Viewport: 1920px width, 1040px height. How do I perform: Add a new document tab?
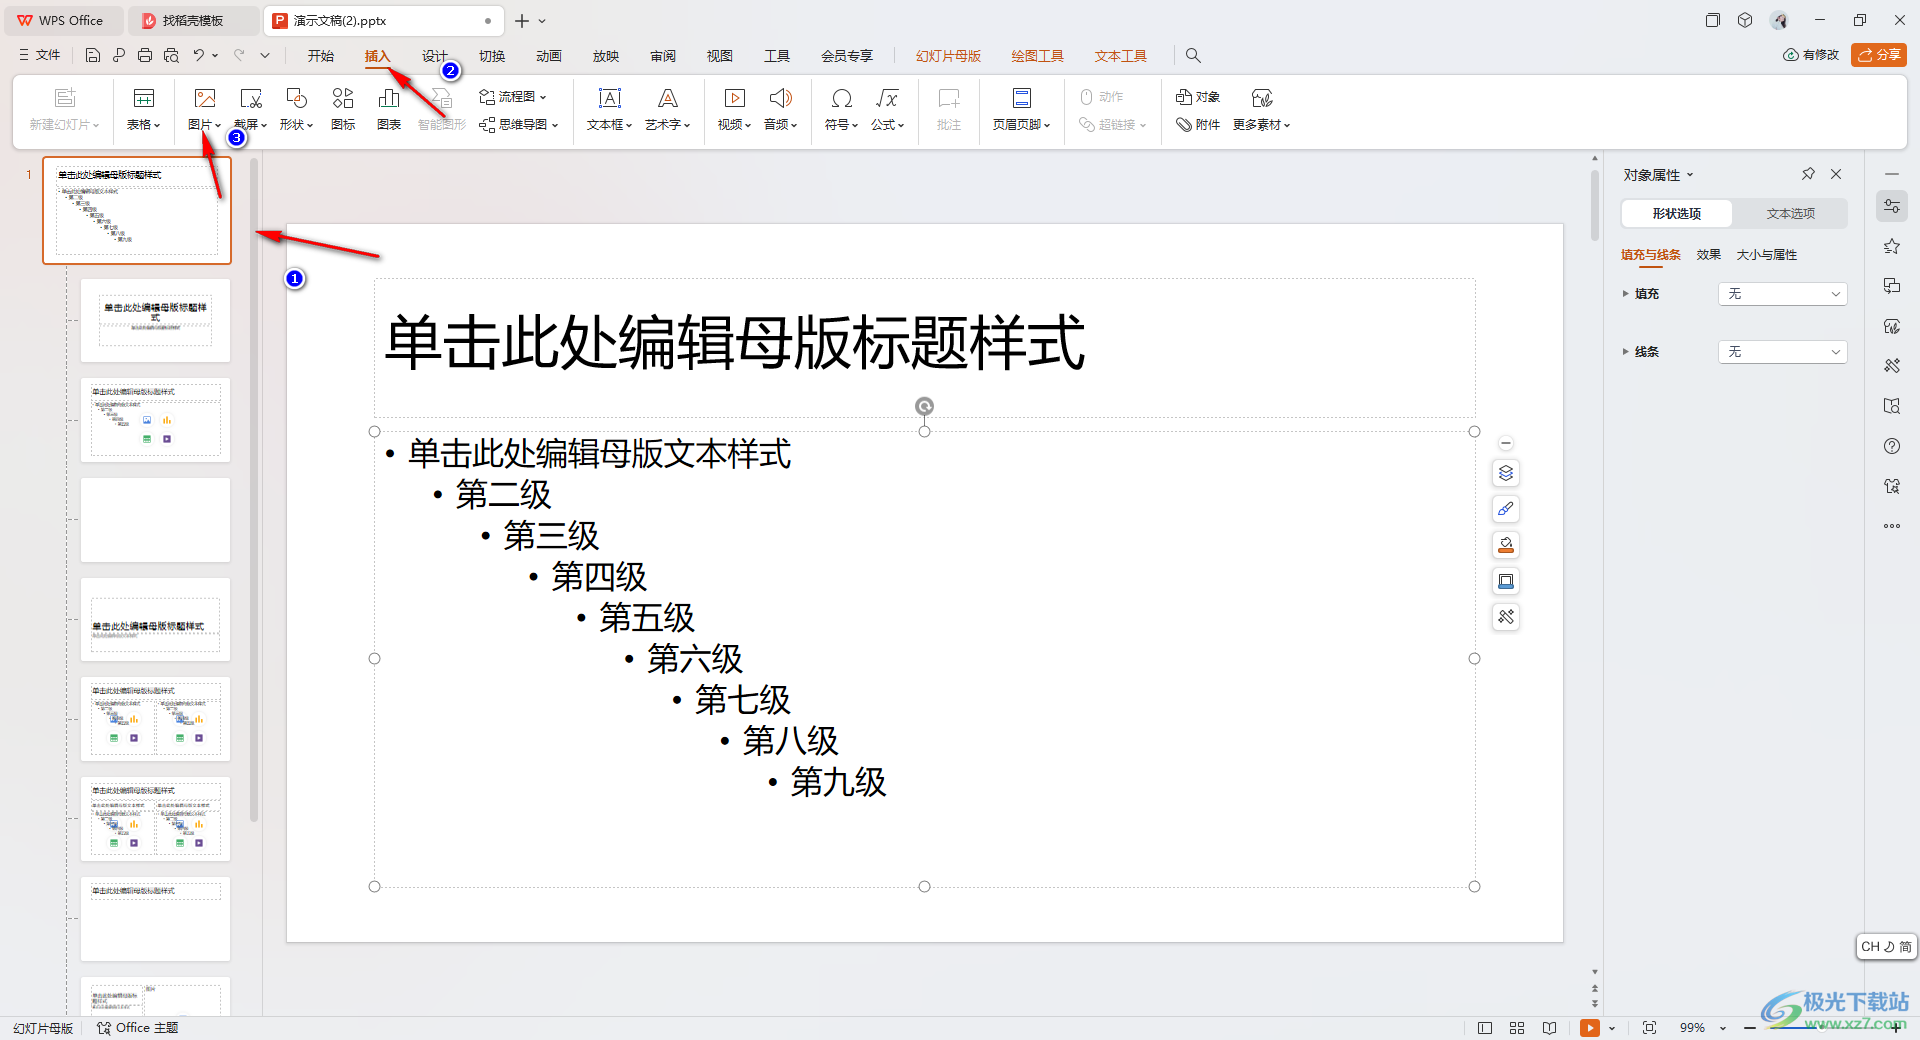521,20
